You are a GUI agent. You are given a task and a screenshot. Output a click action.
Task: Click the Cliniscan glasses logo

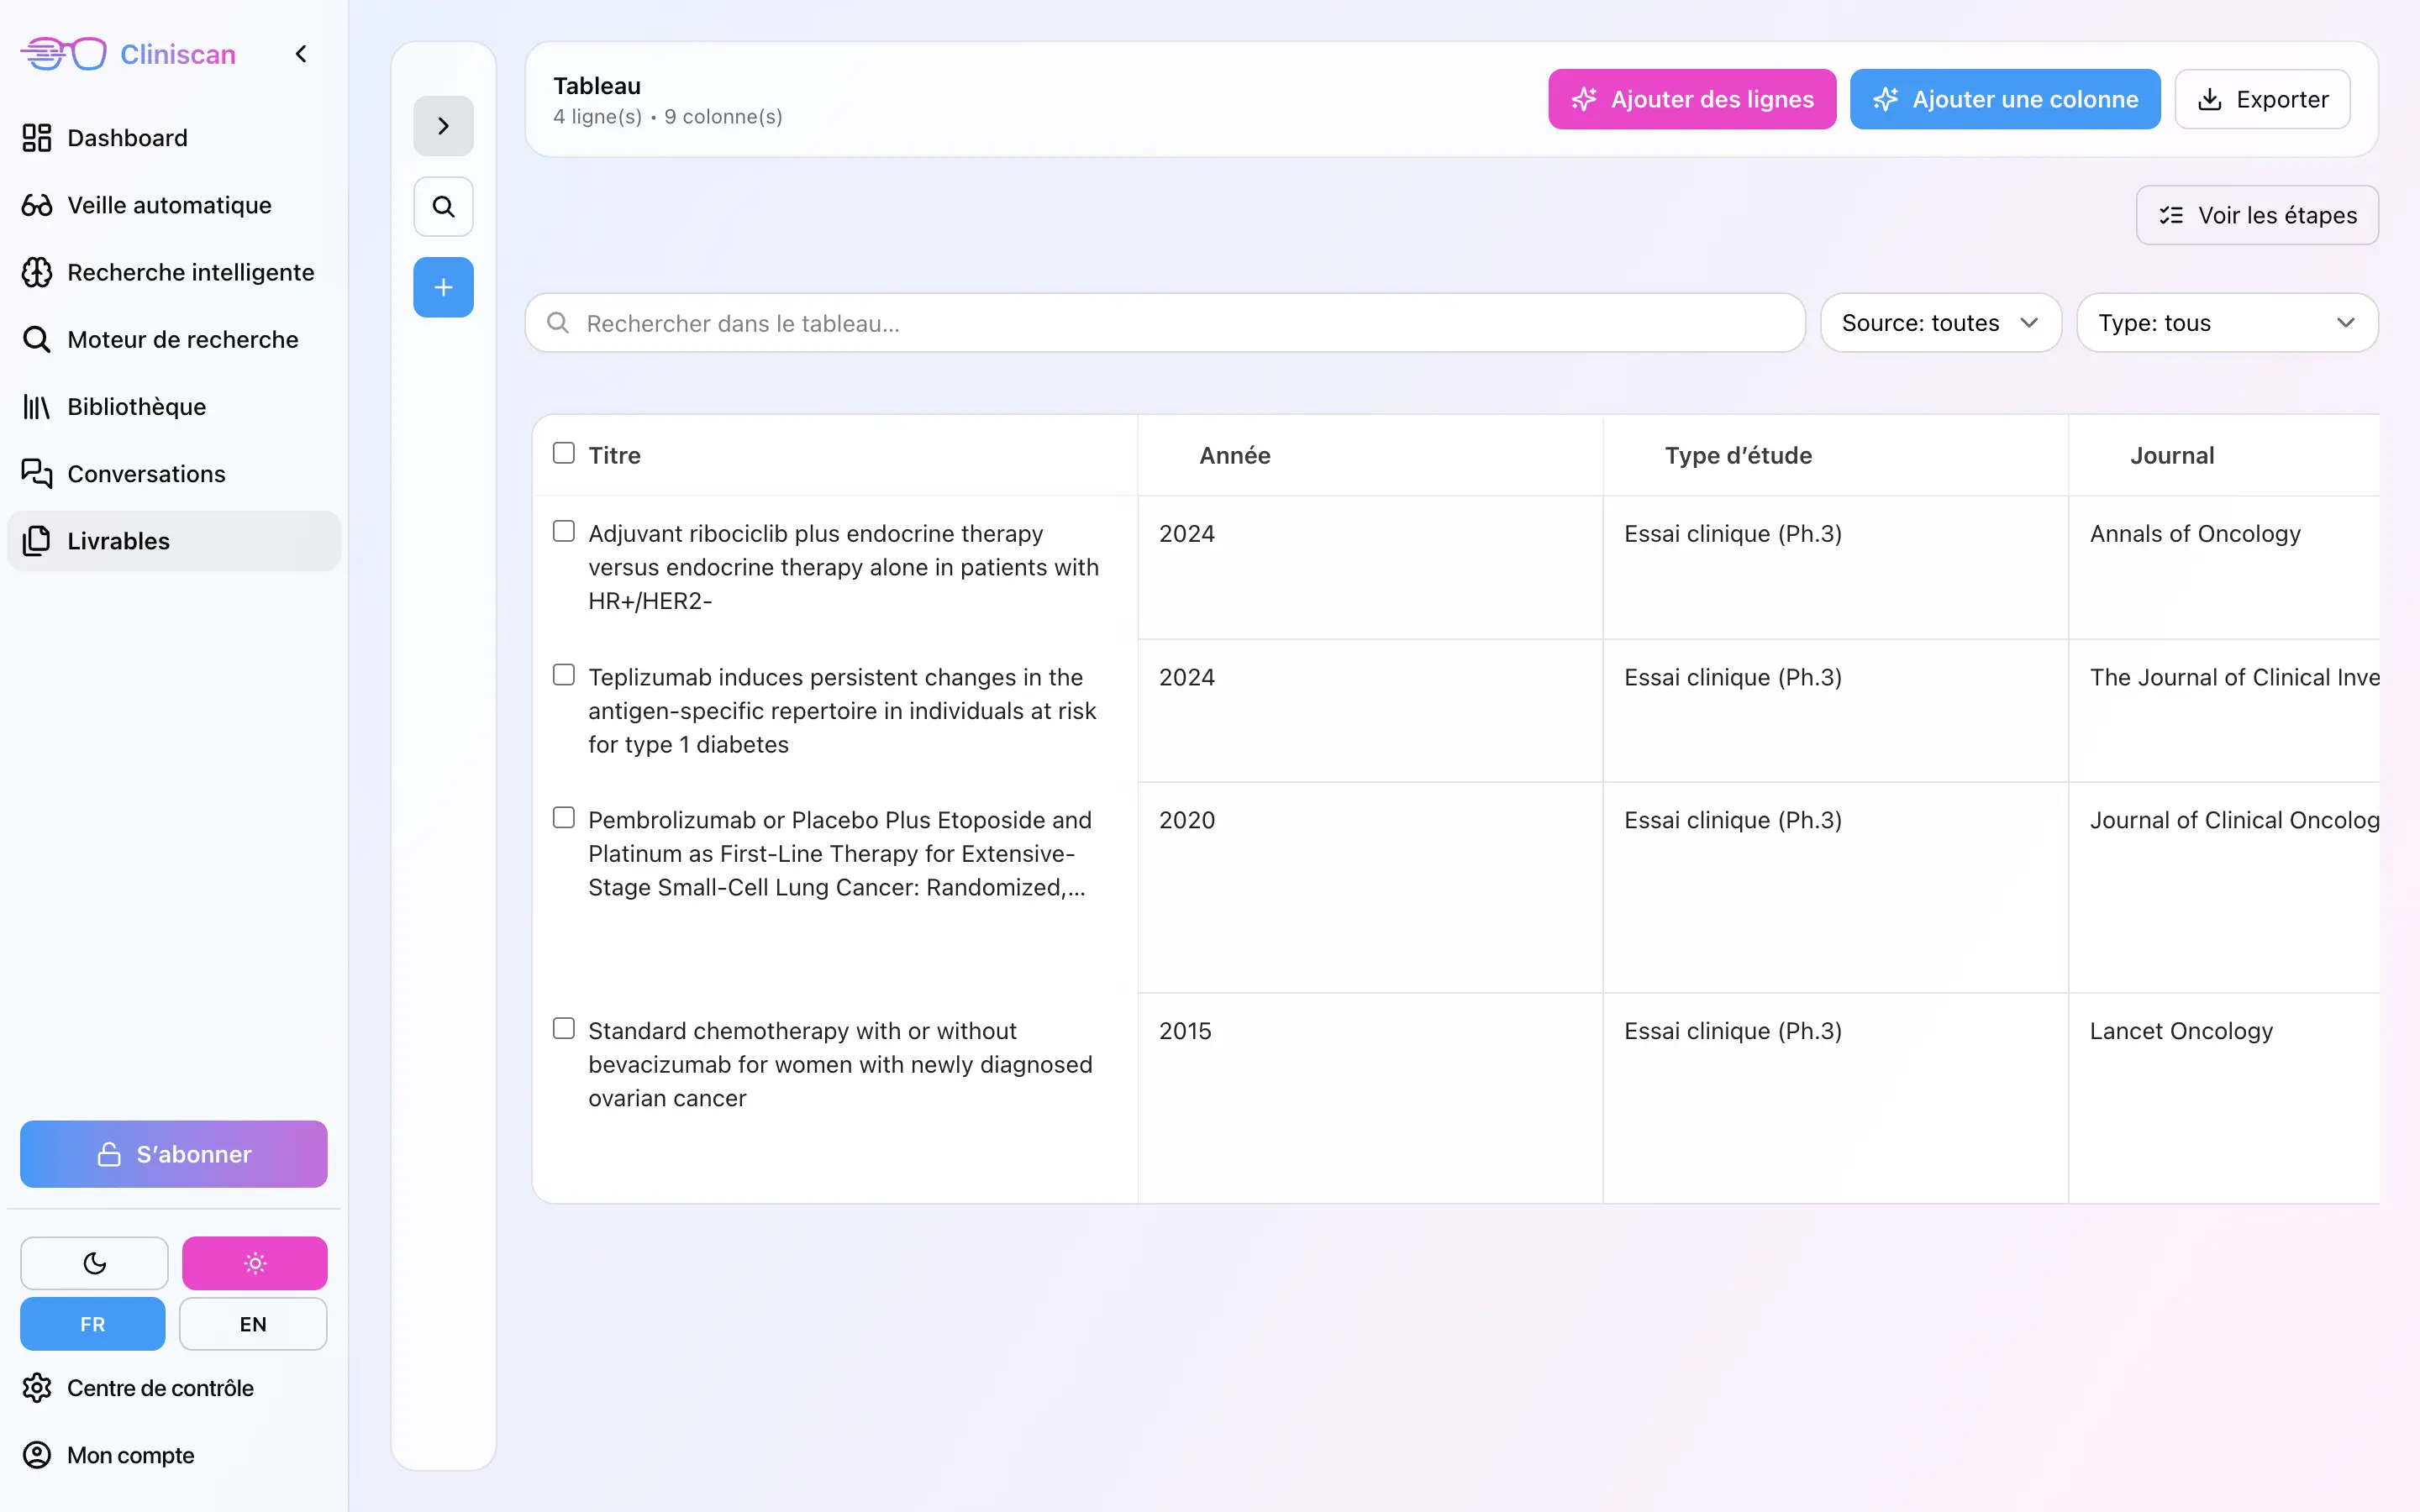pos(64,54)
